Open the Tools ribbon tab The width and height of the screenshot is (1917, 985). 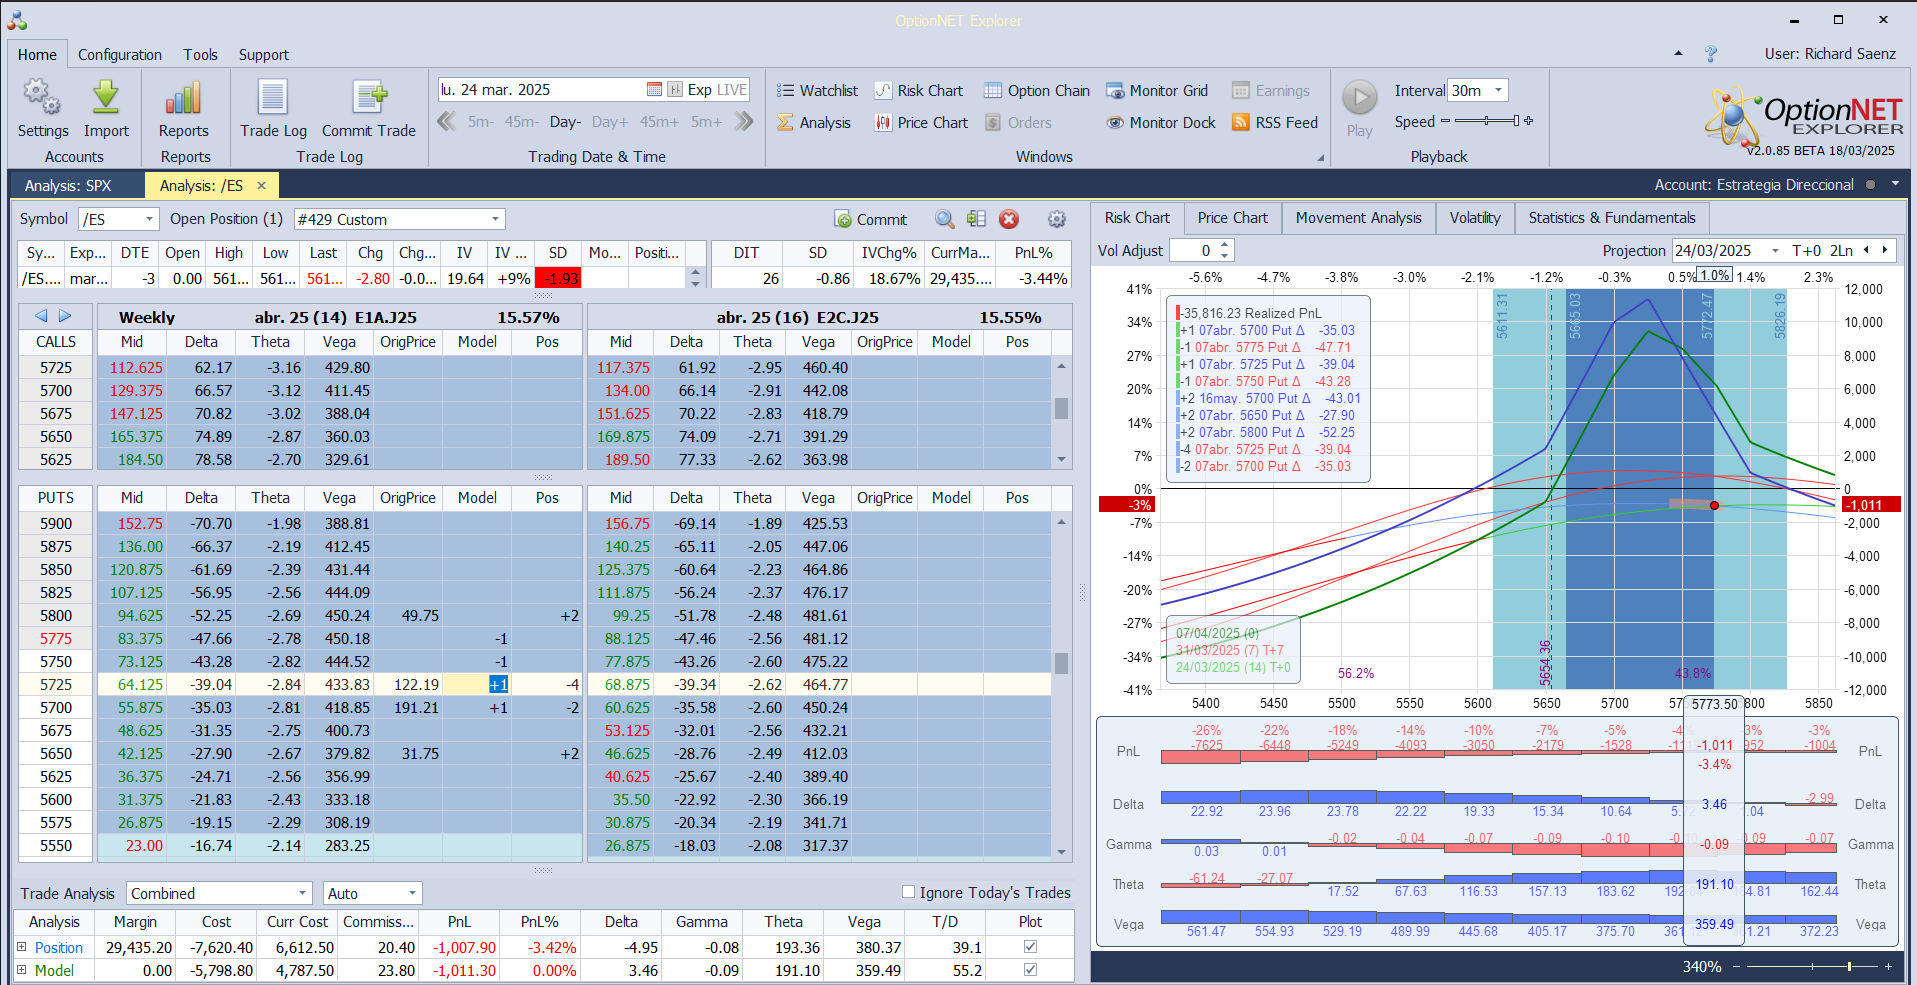point(200,55)
